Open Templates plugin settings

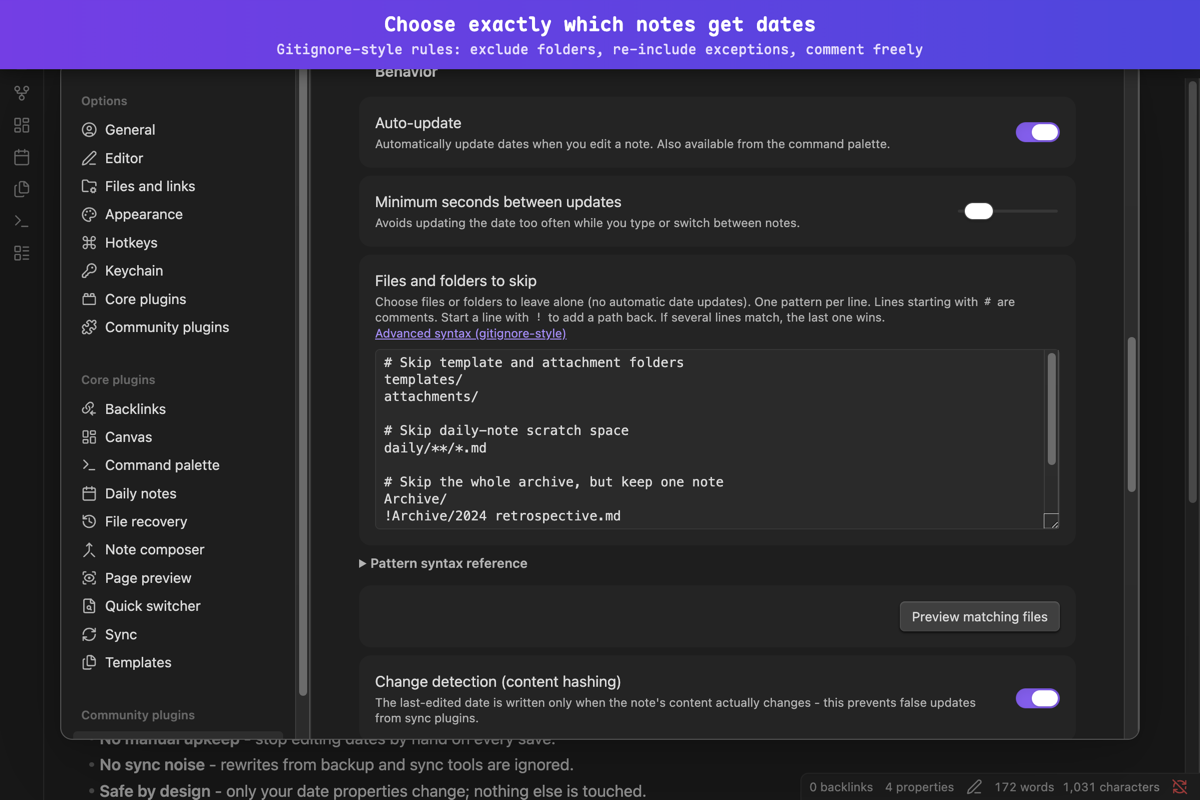pos(138,662)
